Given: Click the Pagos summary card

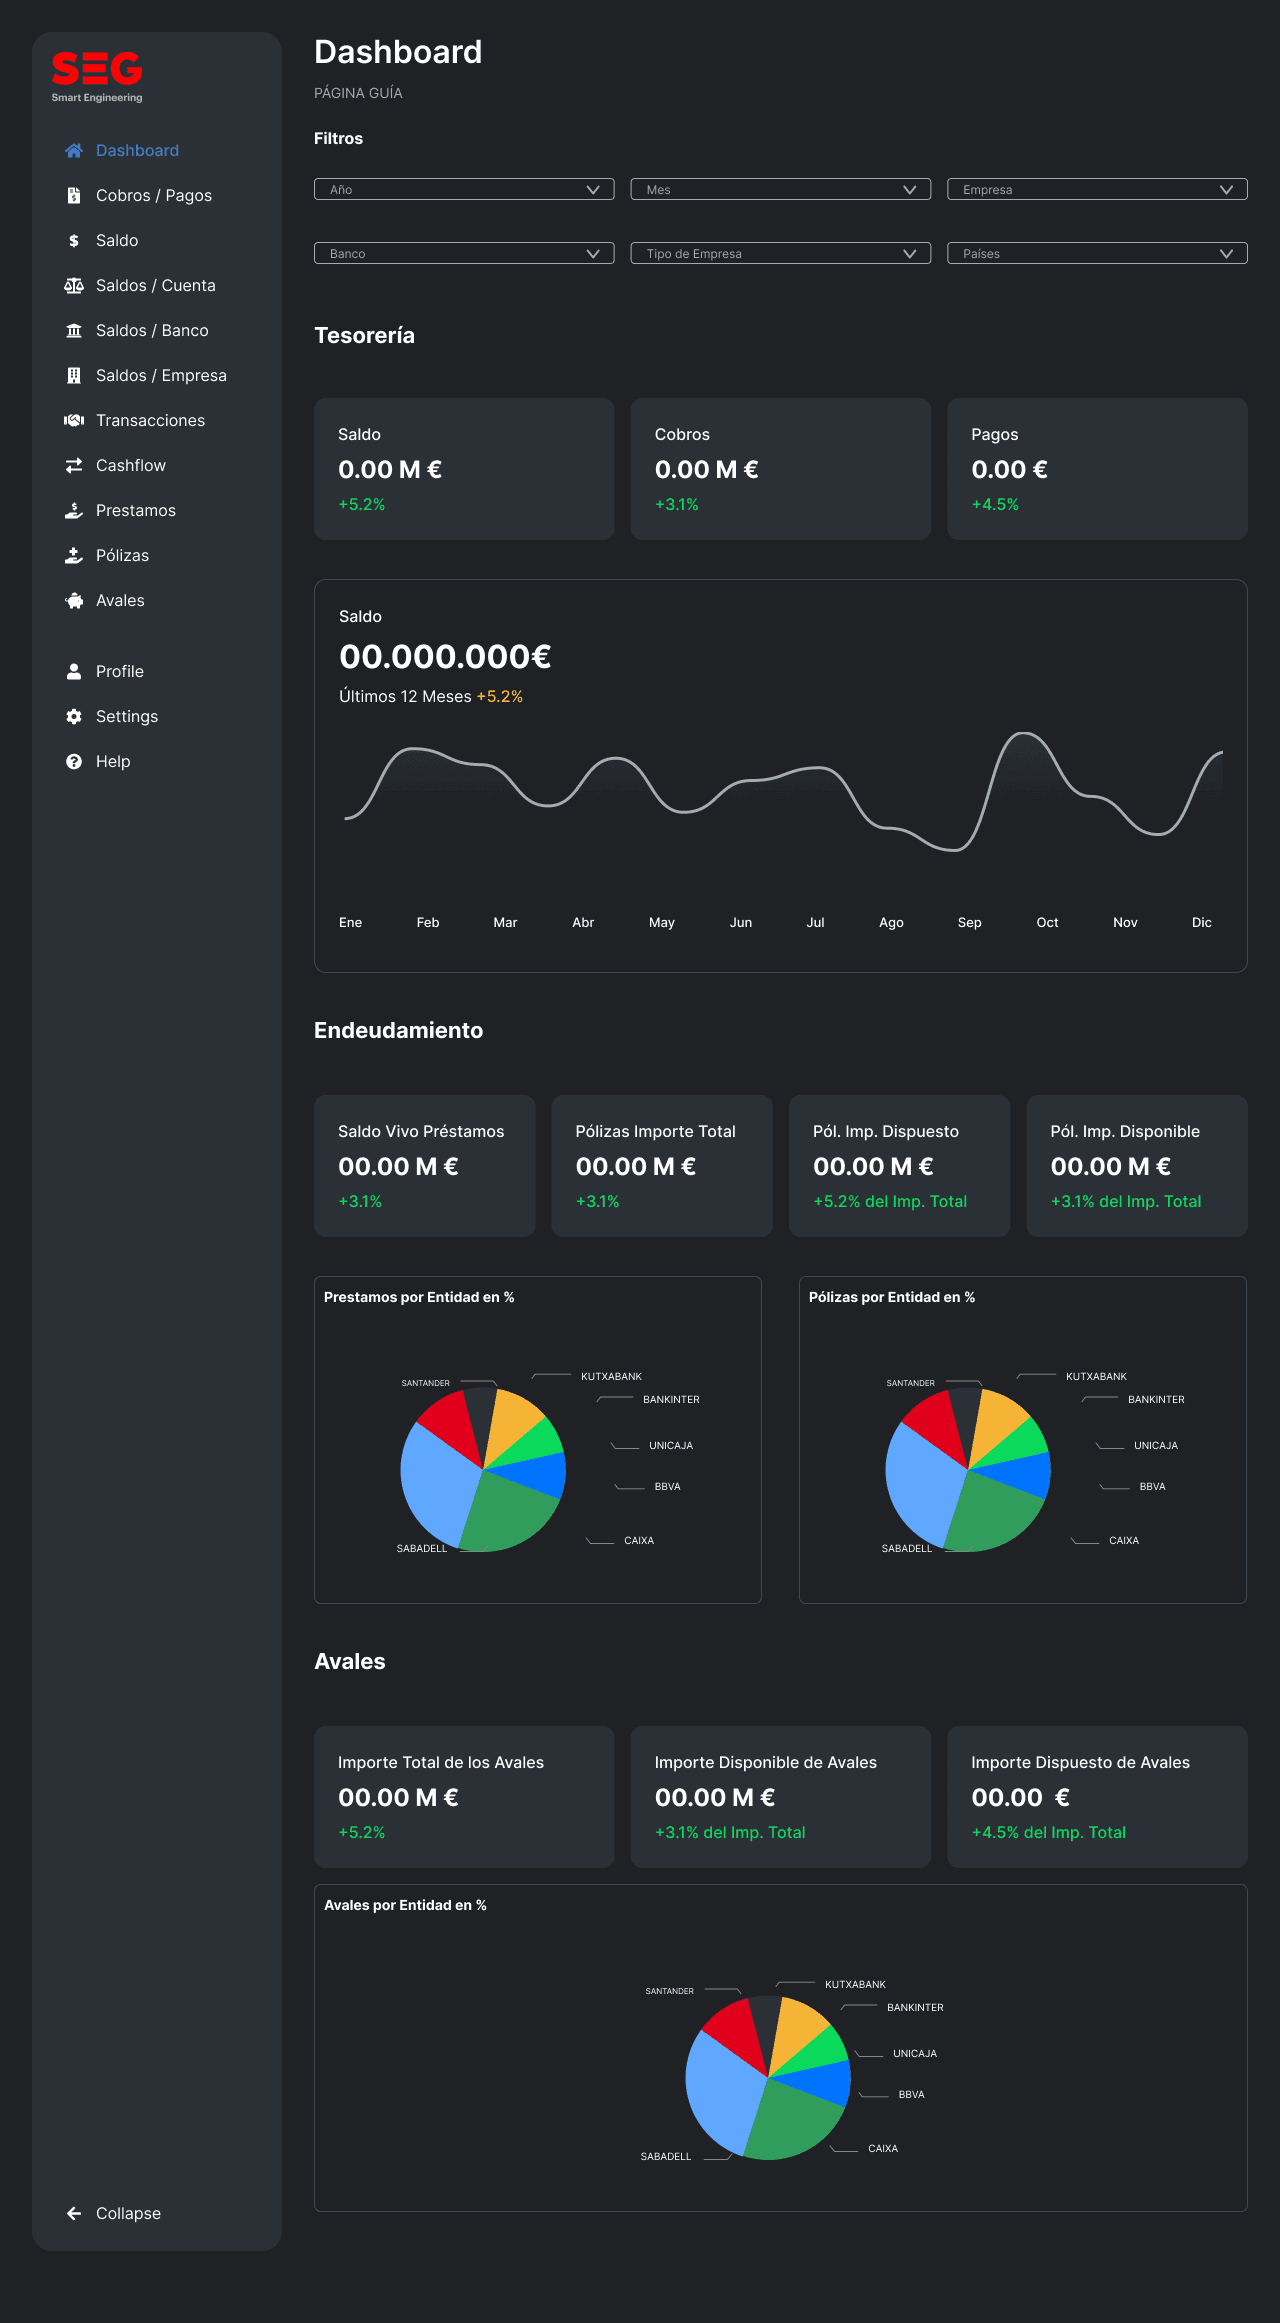Looking at the screenshot, I should [1097, 469].
